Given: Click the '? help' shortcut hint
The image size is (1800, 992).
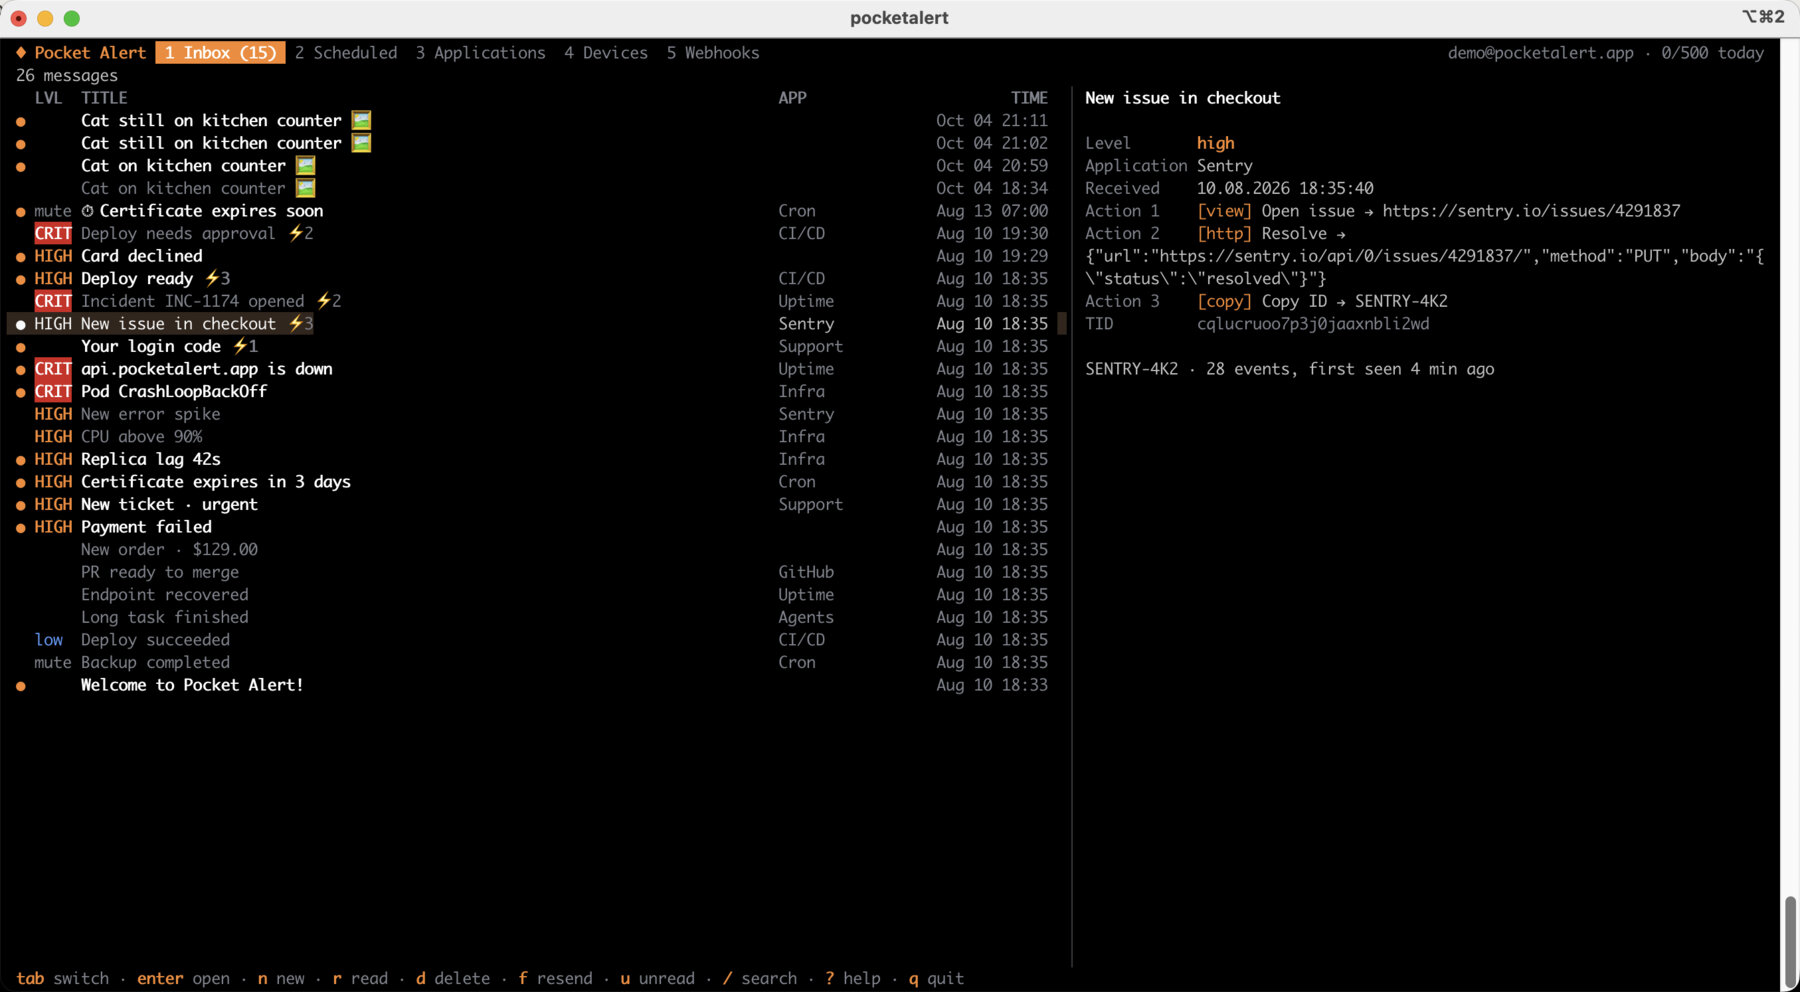Looking at the screenshot, I should (853, 979).
